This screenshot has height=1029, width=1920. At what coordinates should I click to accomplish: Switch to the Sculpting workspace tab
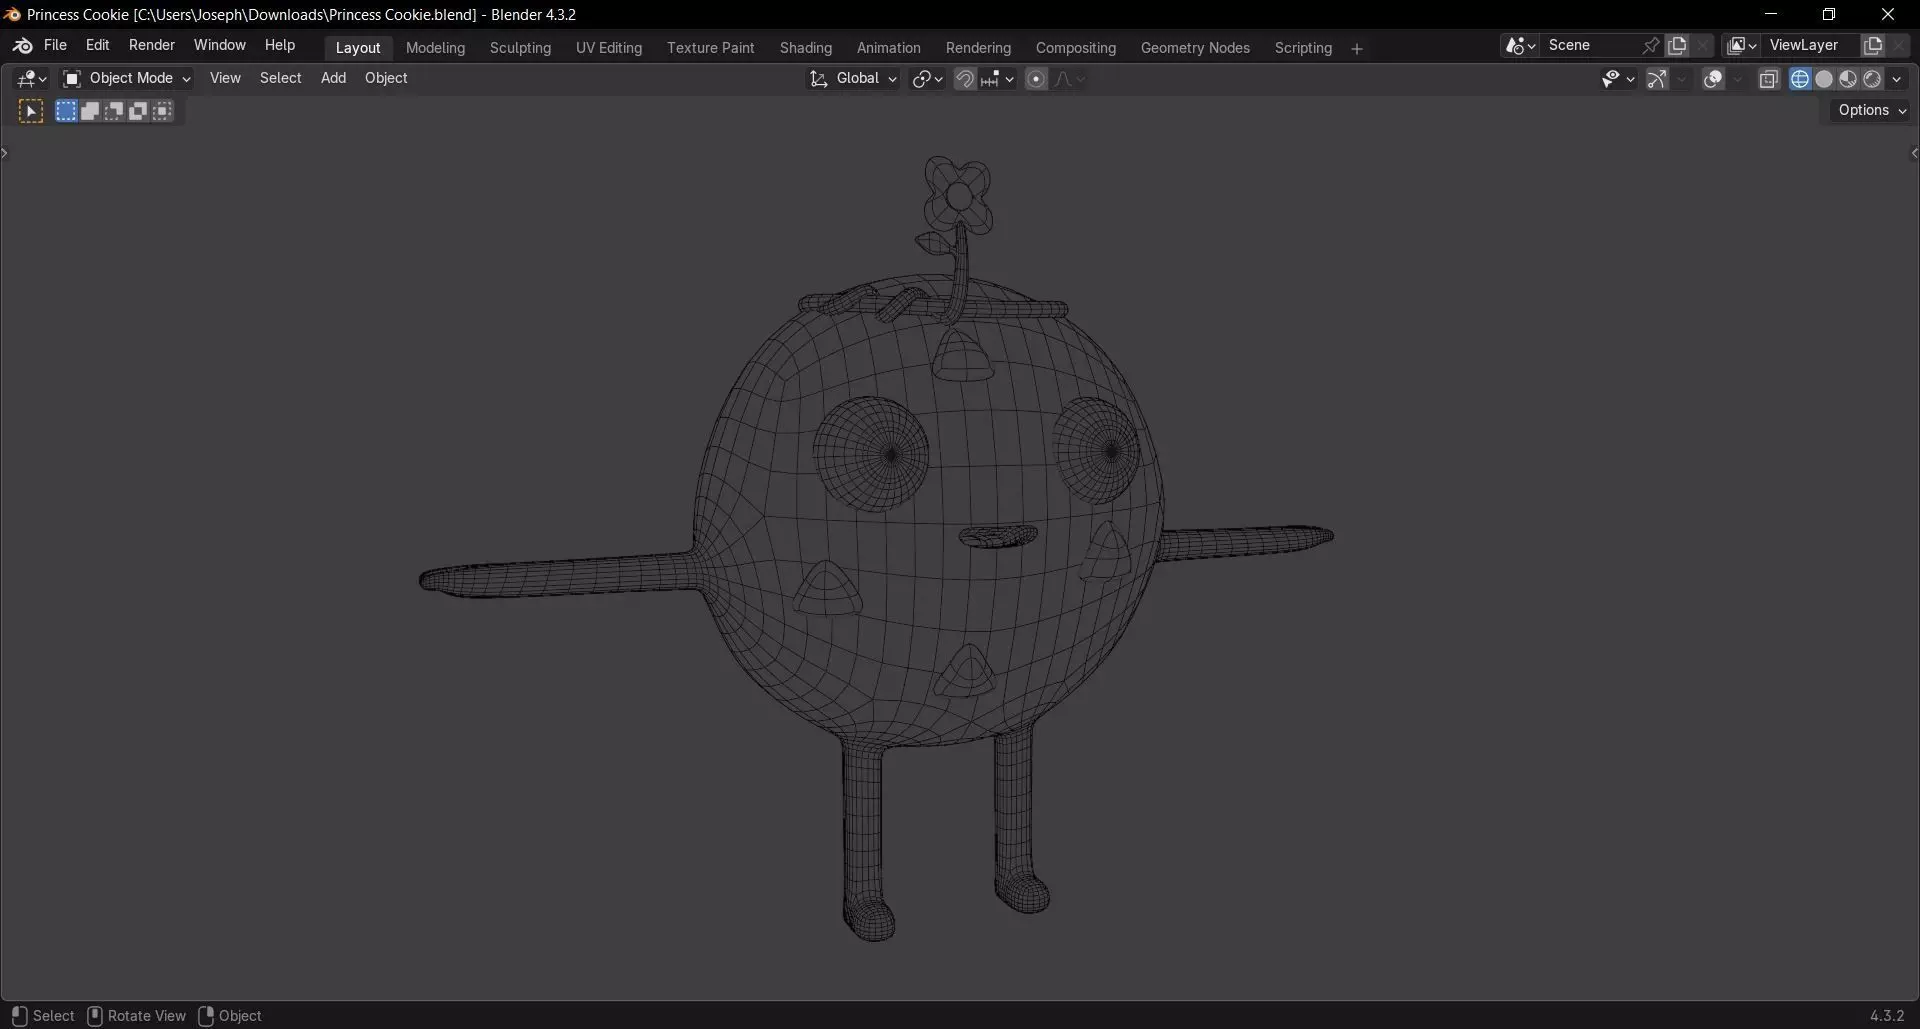pyautogui.click(x=520, y=48)
